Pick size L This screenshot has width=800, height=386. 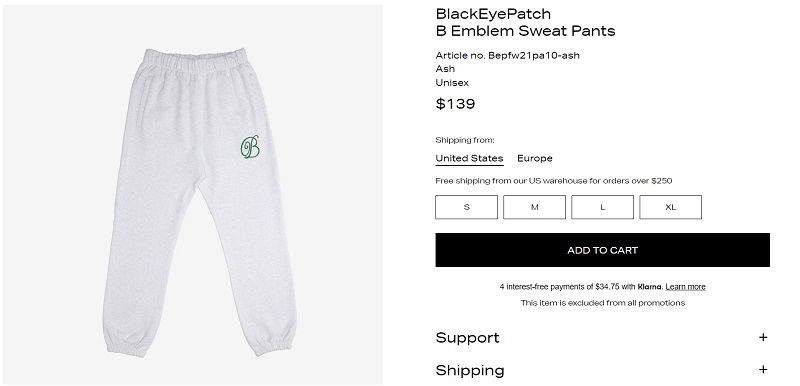click(603, 207)
